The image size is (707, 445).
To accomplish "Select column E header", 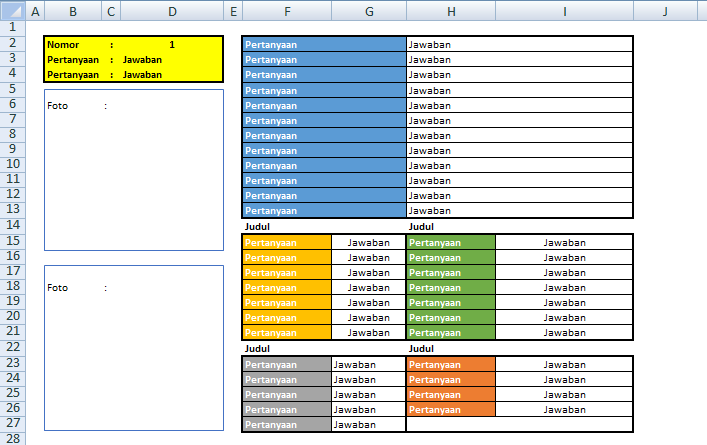I will 233,11.
